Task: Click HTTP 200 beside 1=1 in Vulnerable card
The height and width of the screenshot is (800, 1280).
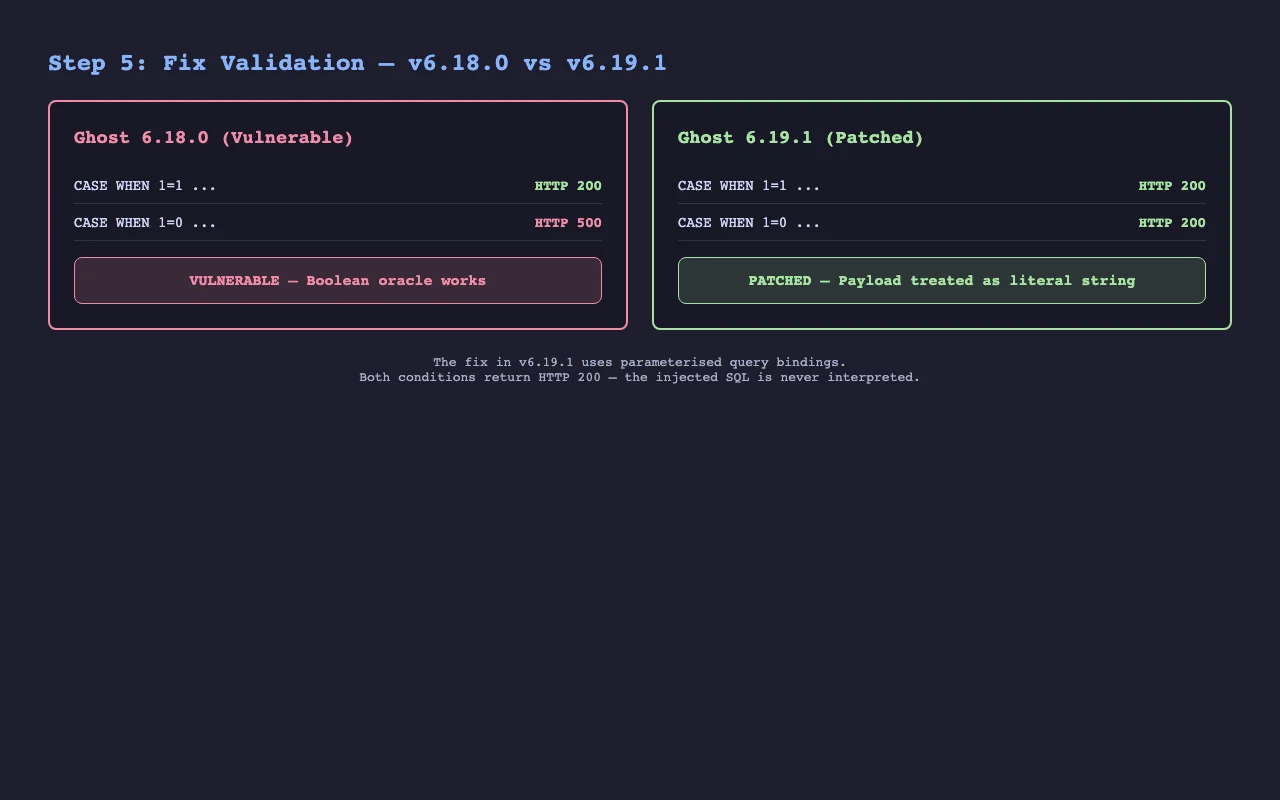Action: pyautogui.click(x=568, y=186)
